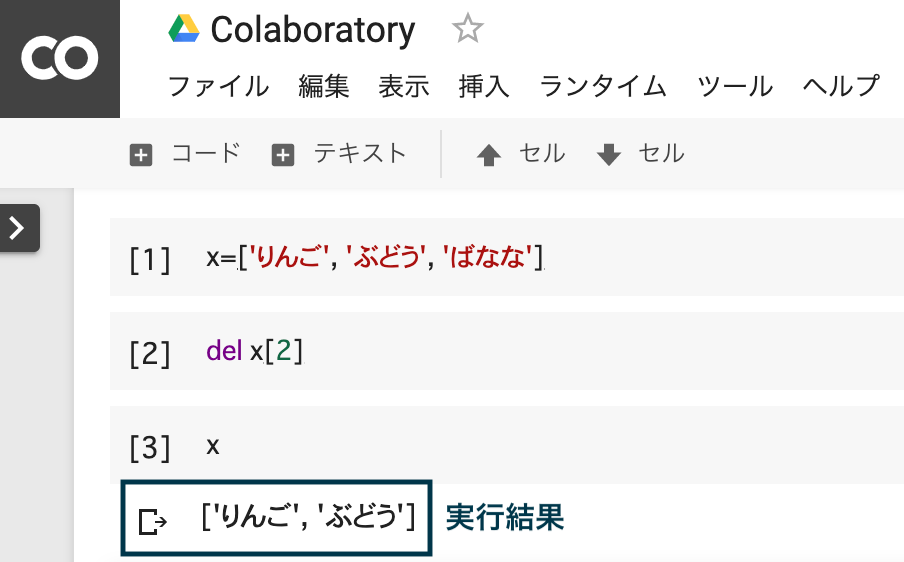Click the Colaboratory CO logo

(x=59, y=58)
